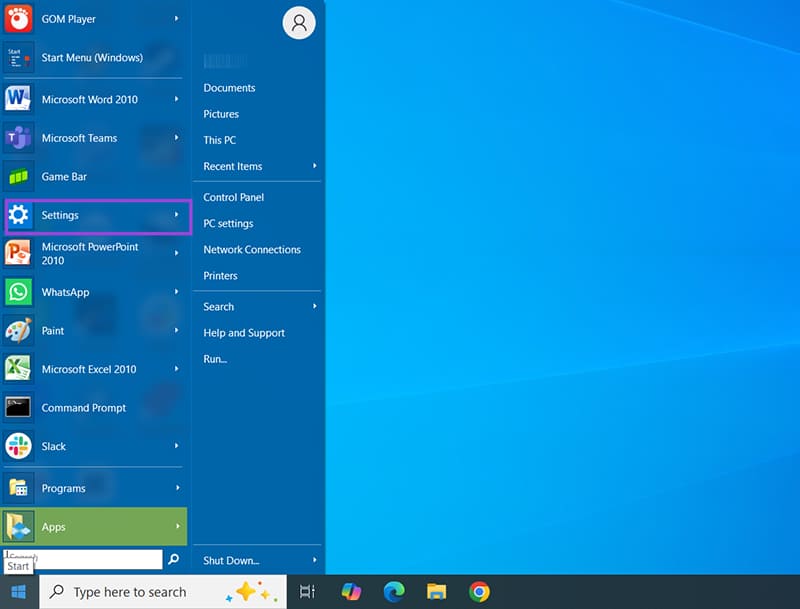The height and width of the screenshot is (609, 800).
Task: Click the Search text in right pane
Action: [218, 306]
